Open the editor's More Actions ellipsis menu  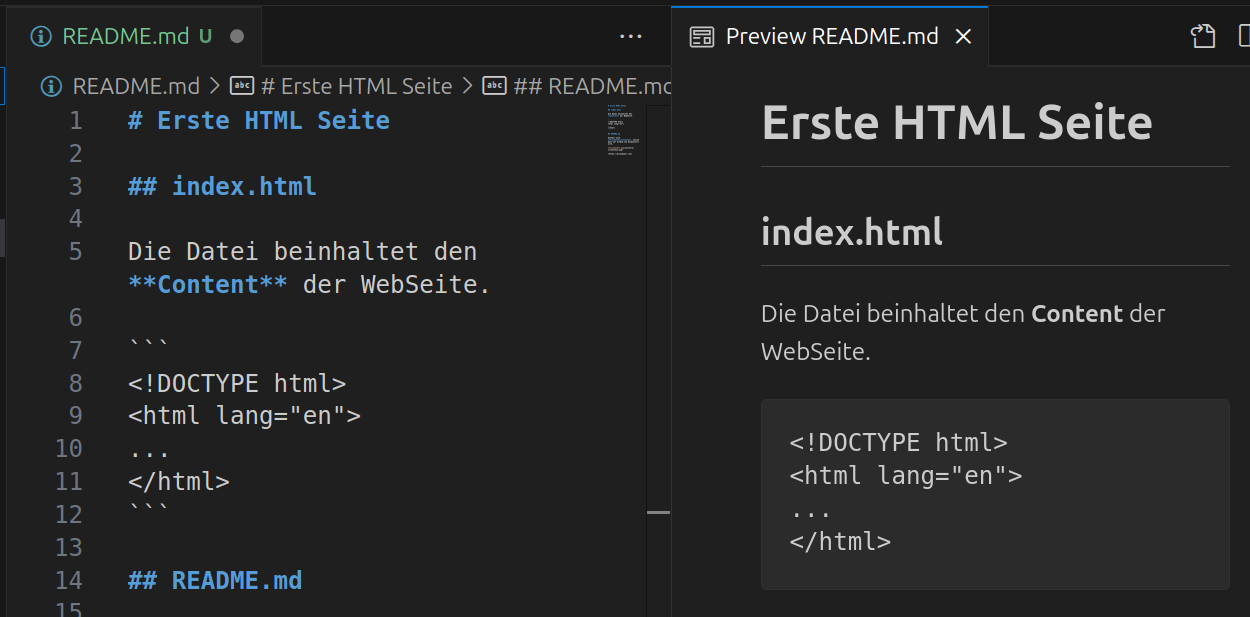630,37
